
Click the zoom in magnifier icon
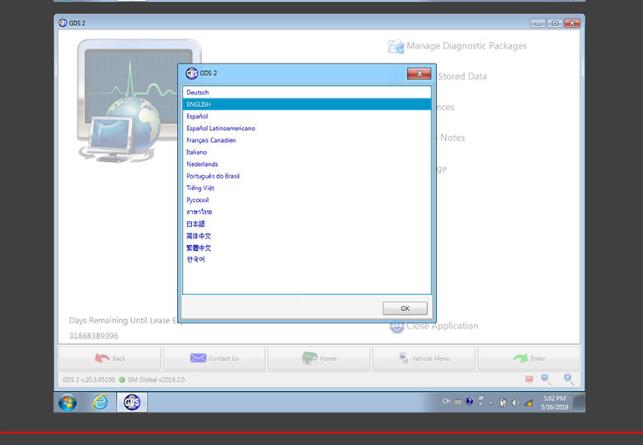coord(568,380)
